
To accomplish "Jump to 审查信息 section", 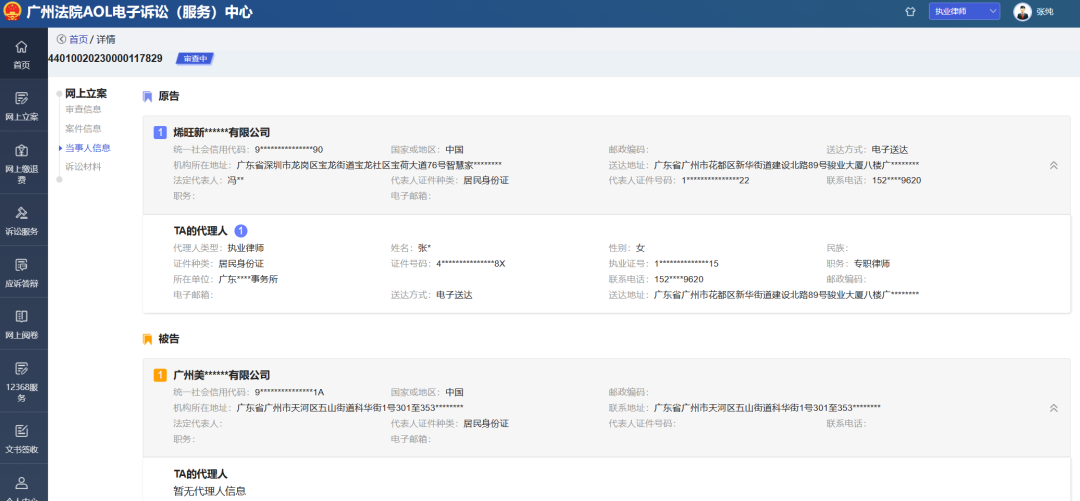I will click(x=83, y=109).
